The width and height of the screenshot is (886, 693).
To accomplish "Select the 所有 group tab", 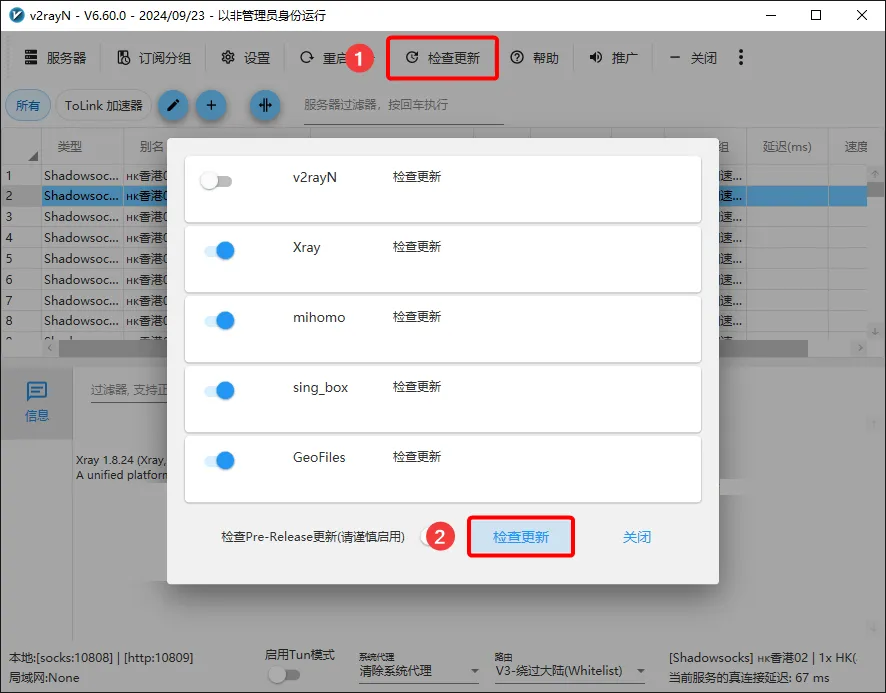I will [28, 105].
